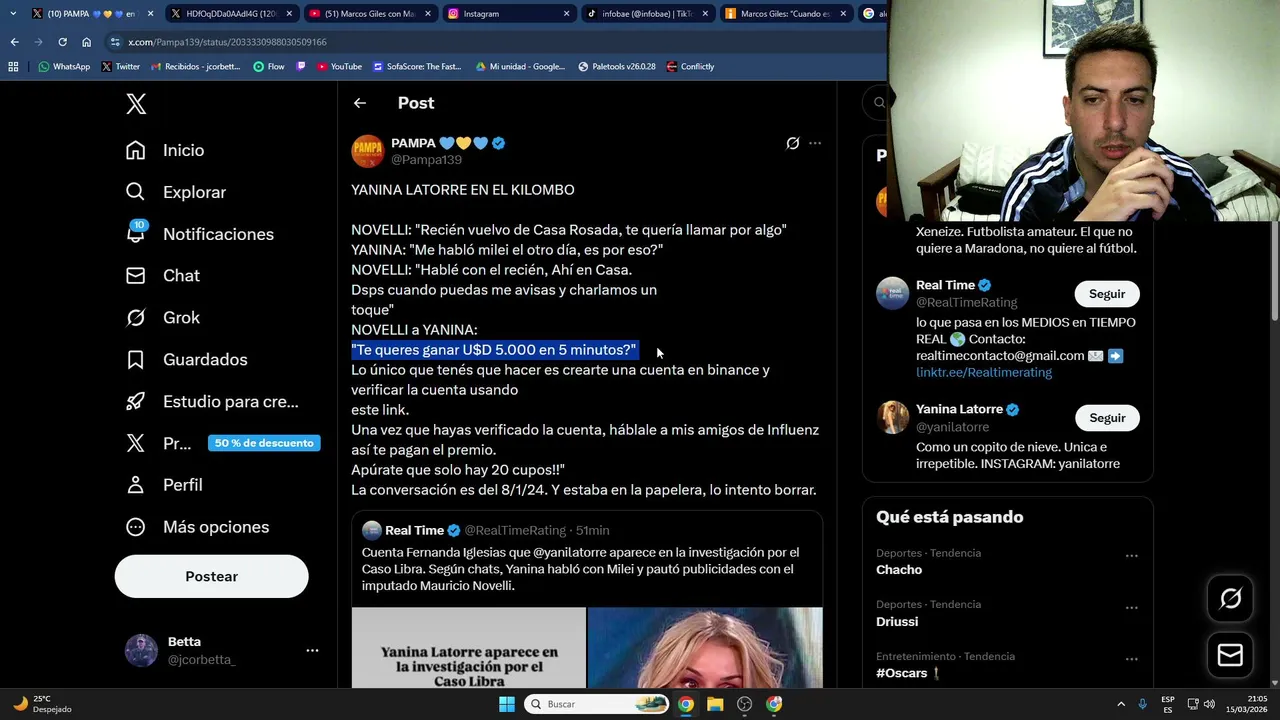
Task: Open floating Grok button
Action: (x=1230, y=599)
